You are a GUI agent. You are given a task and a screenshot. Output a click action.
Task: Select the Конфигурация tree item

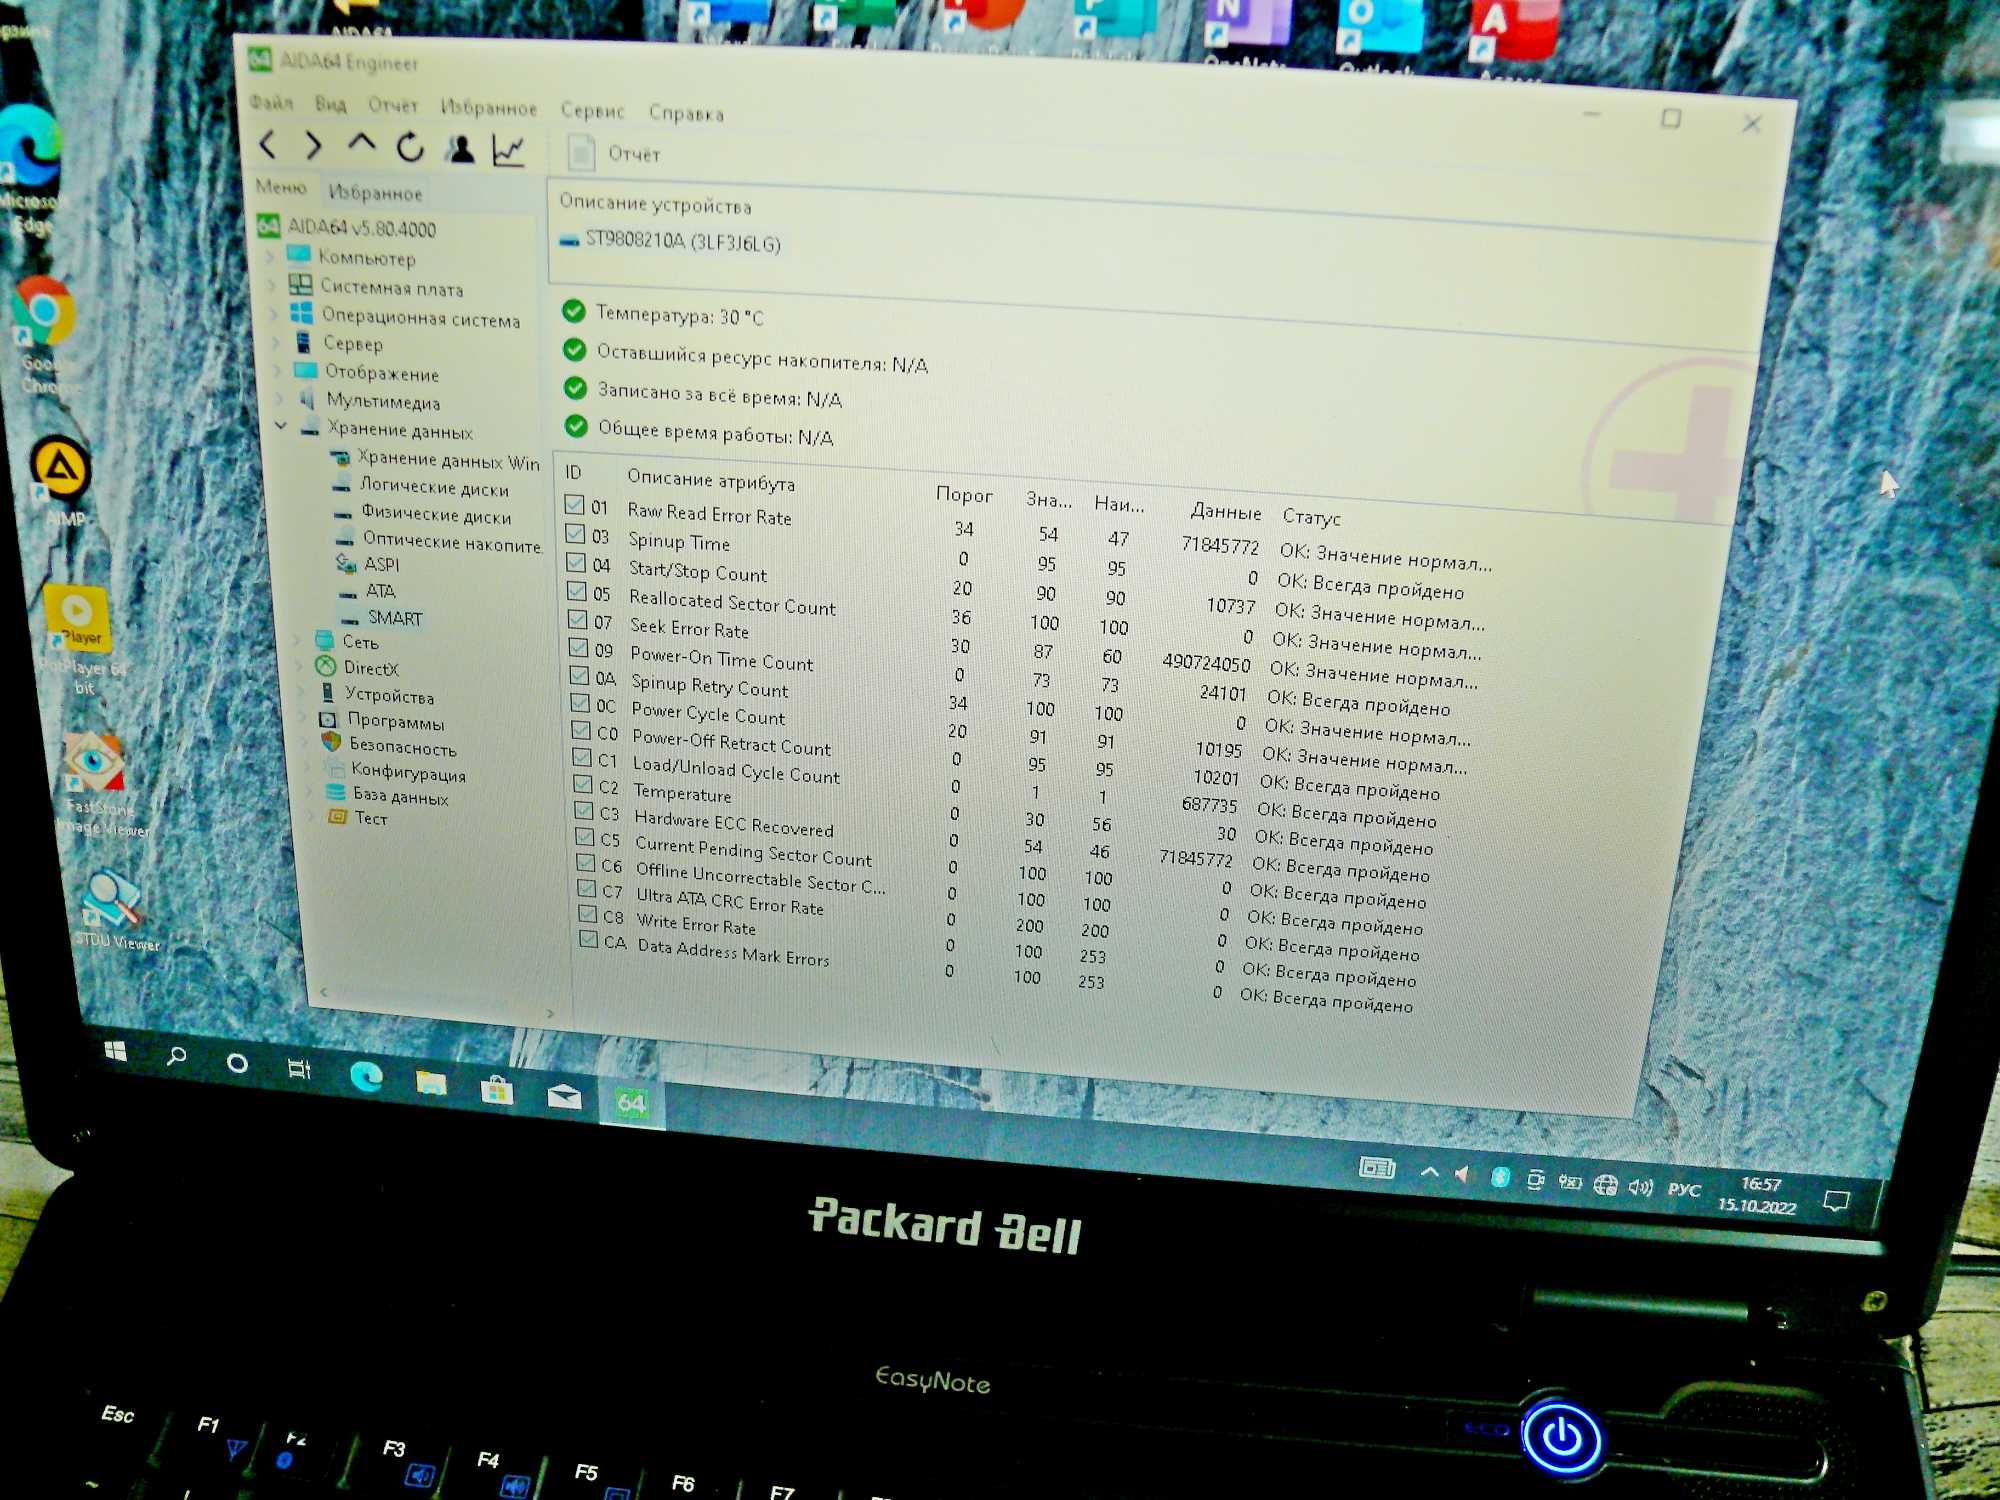tap(395, 772)
